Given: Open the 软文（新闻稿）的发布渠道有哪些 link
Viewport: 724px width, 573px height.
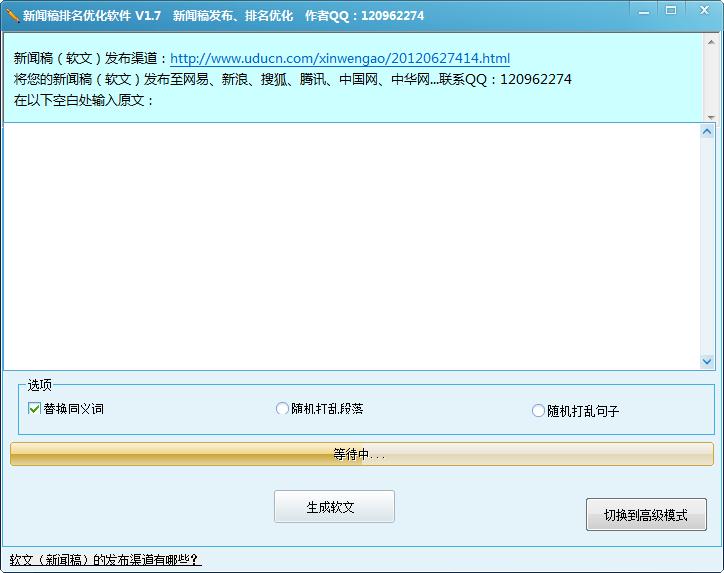Looking at the screenshot, I should coord(106,560).
